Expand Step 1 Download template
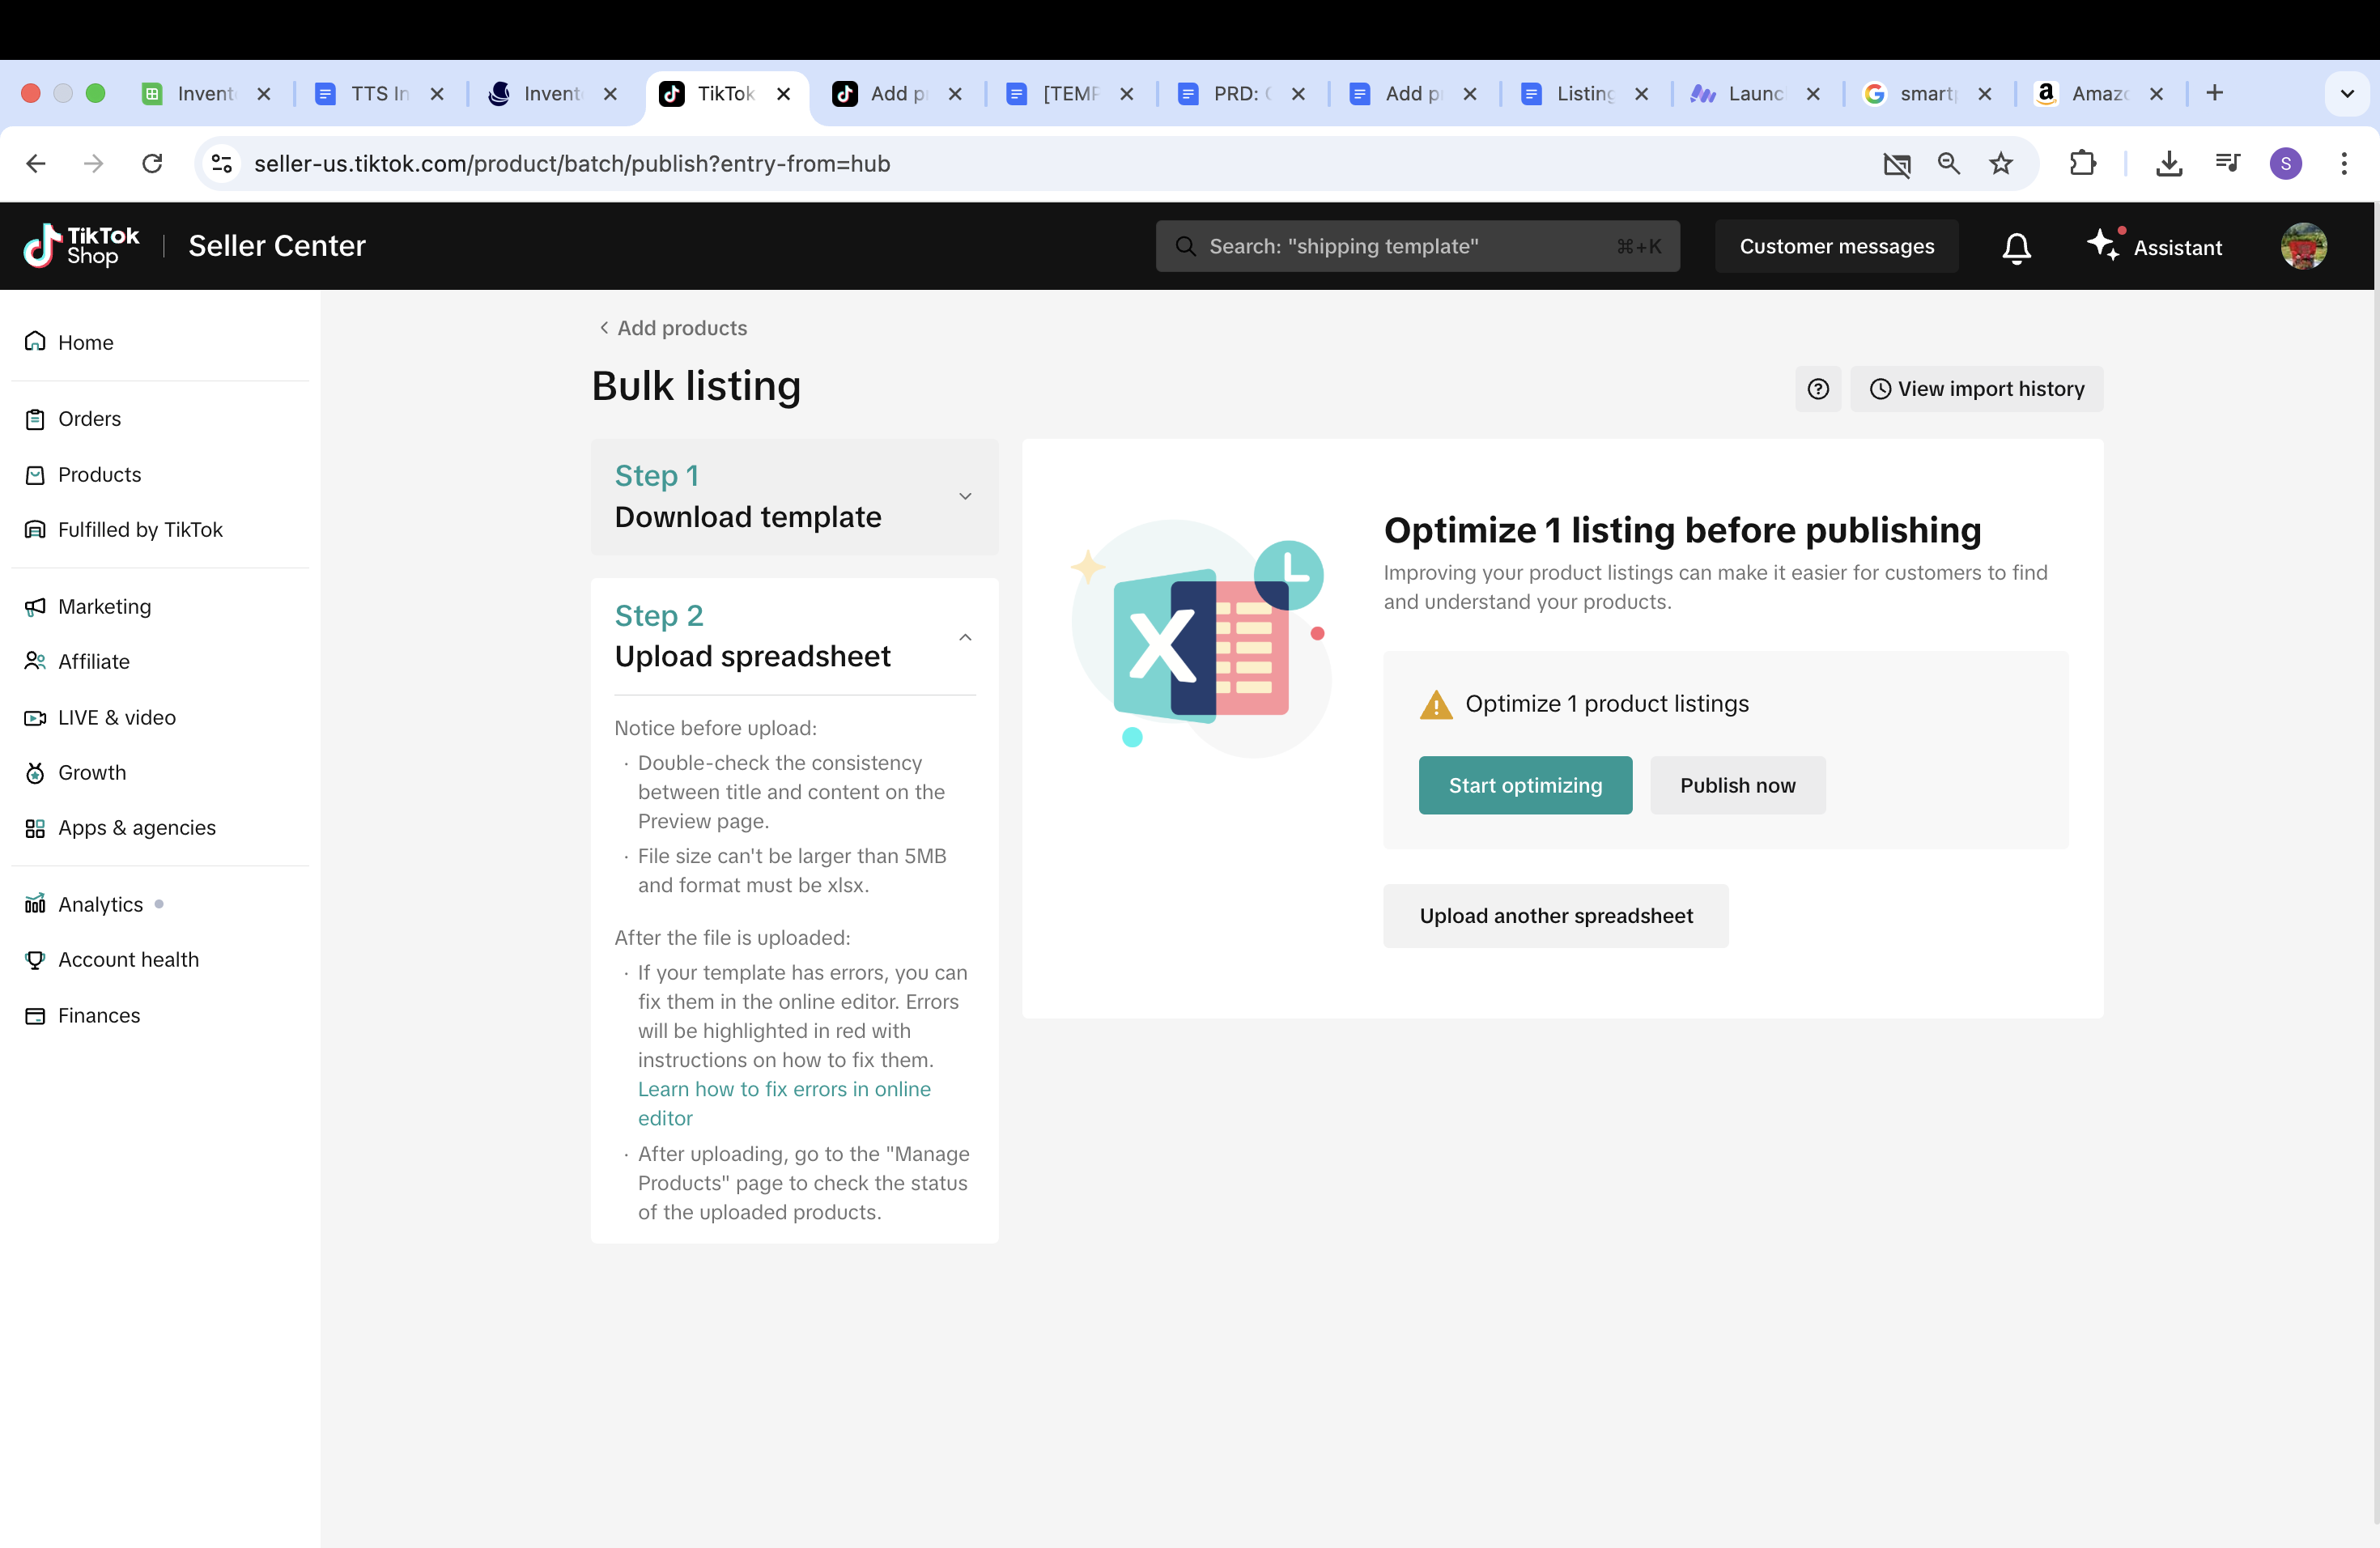 point(965,496)
